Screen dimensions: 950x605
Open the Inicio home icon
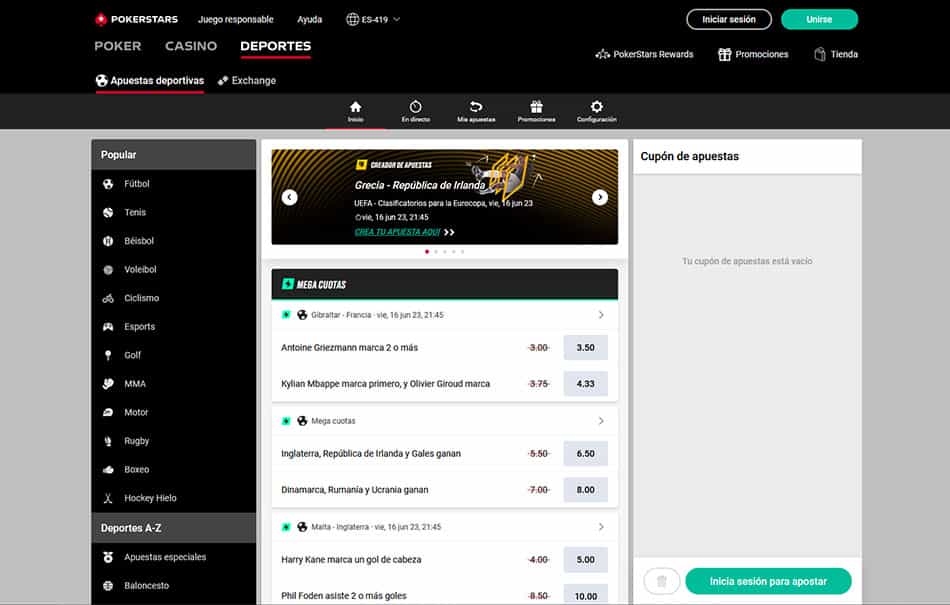(x=356, y=107)
